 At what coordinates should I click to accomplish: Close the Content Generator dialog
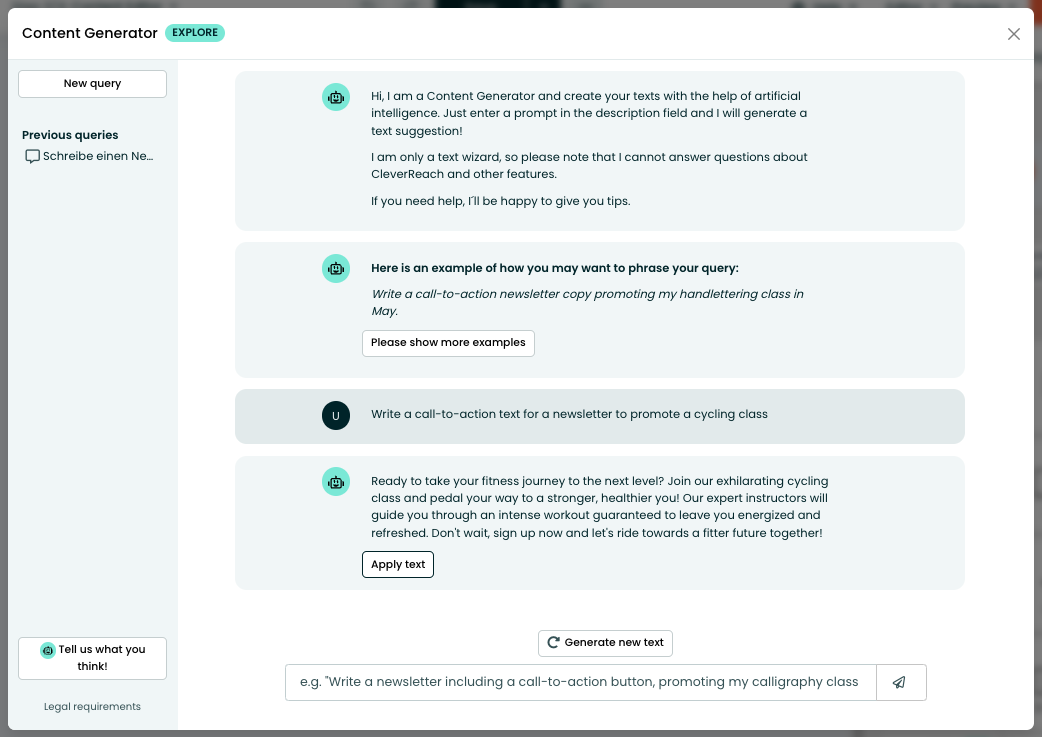(1013, 34)
